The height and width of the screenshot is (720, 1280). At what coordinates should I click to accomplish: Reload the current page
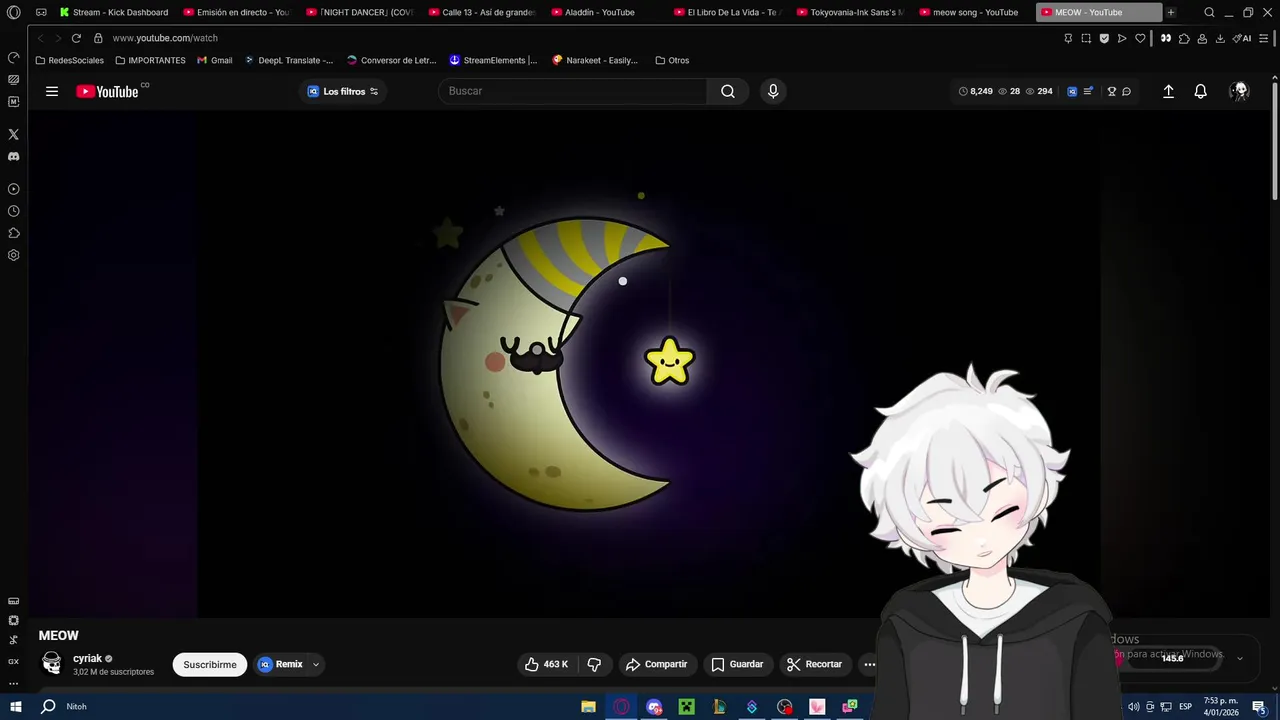coord(76,38)
